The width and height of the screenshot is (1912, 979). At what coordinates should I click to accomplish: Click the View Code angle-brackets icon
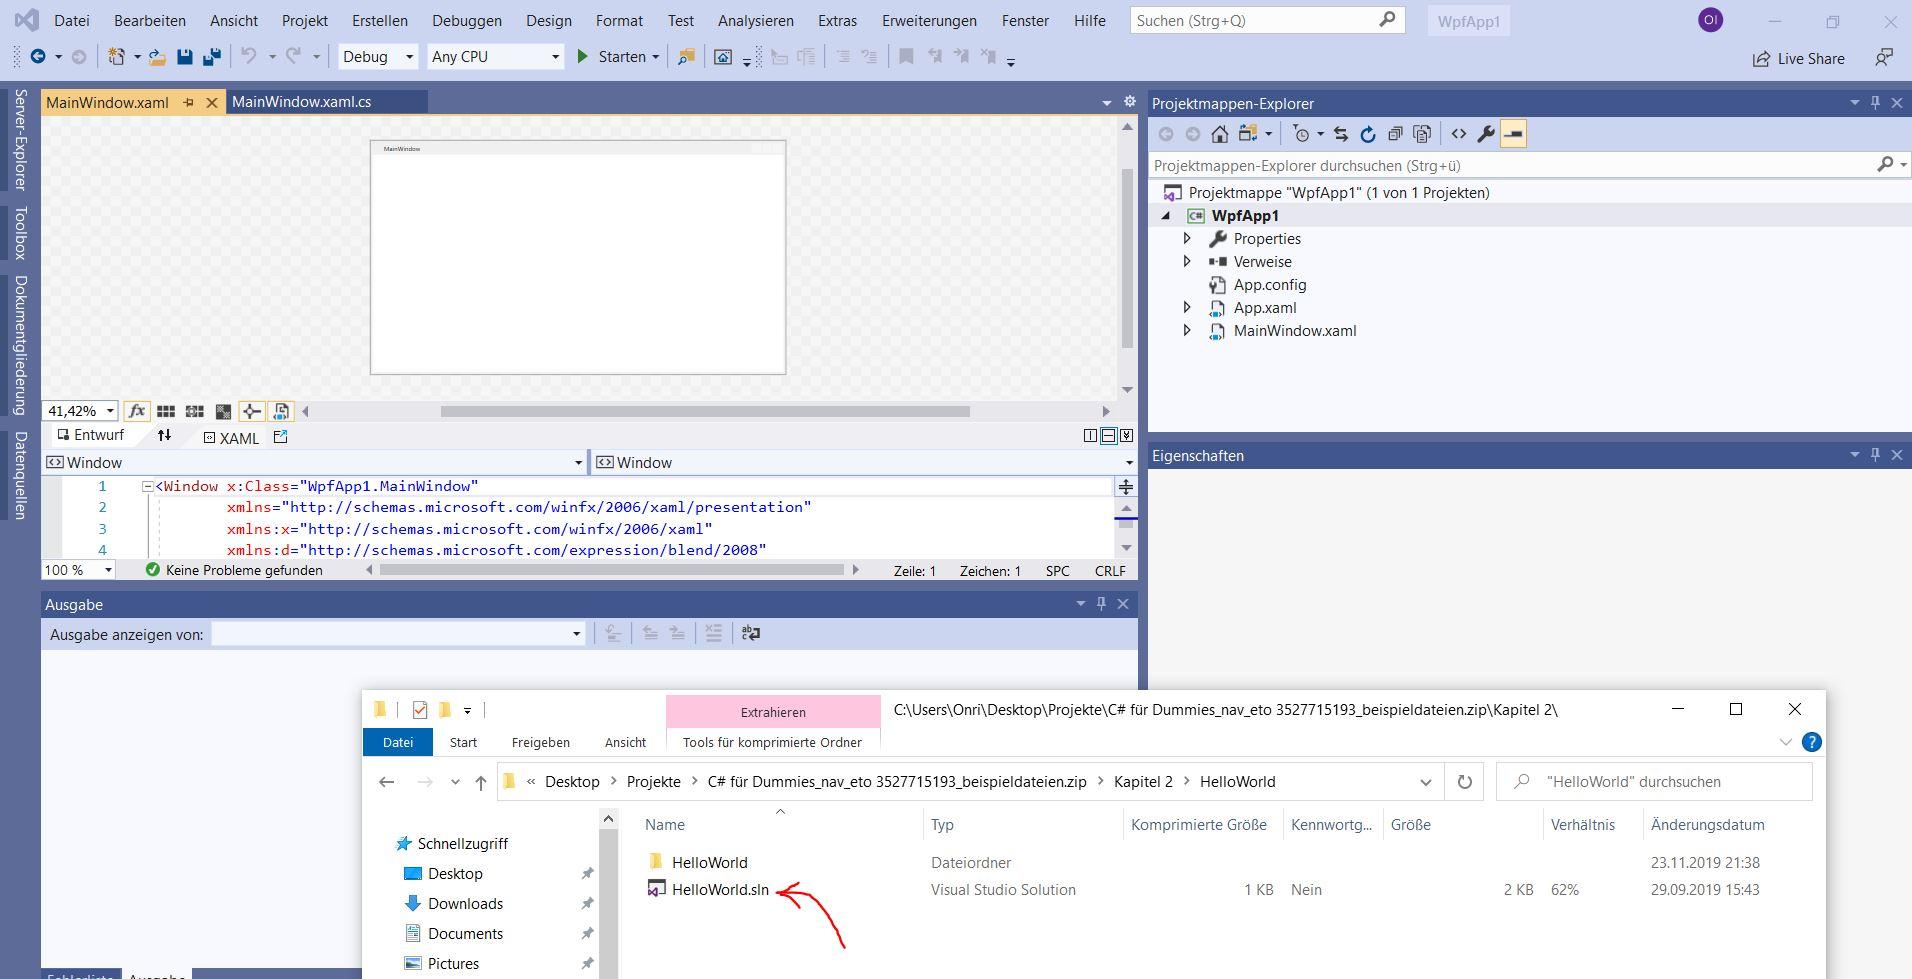[1459, 134]
